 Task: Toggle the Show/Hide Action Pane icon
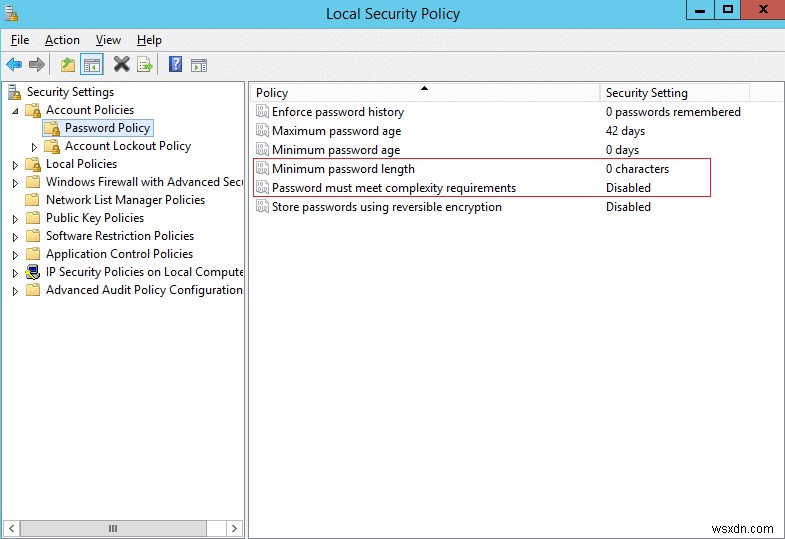(x=199, y=65)
